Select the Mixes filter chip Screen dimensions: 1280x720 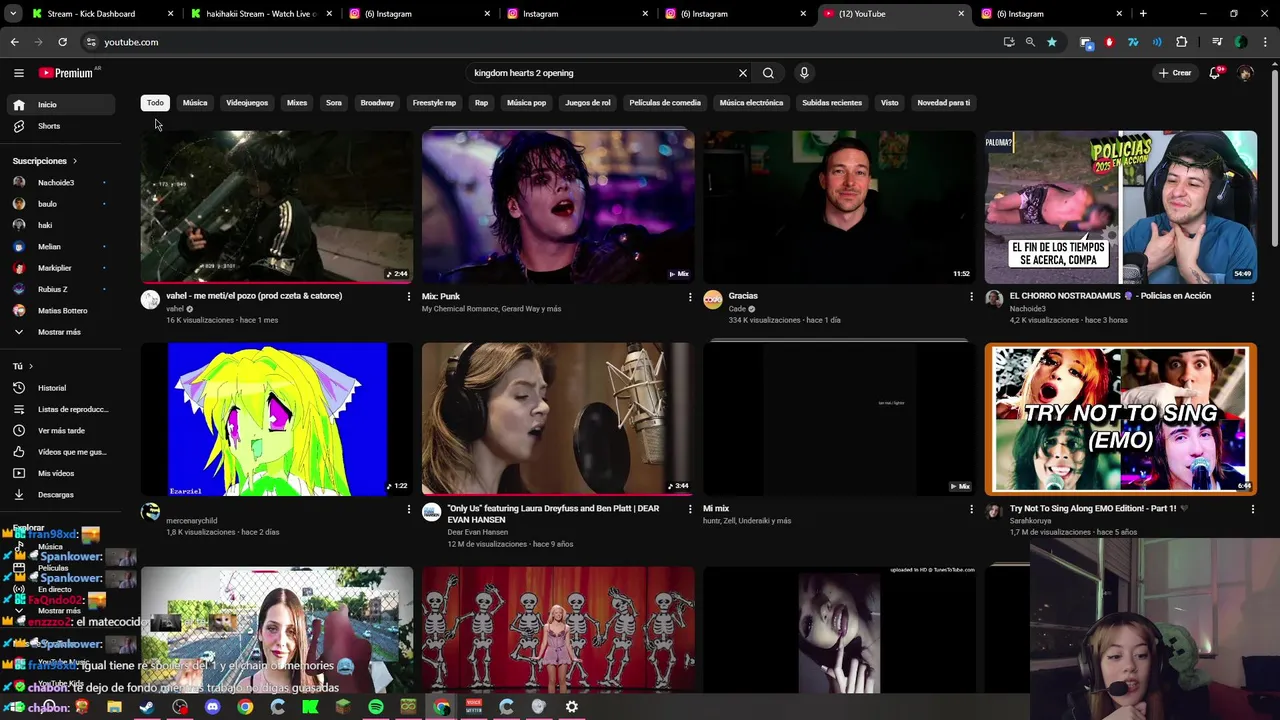[x=297, y=103]
